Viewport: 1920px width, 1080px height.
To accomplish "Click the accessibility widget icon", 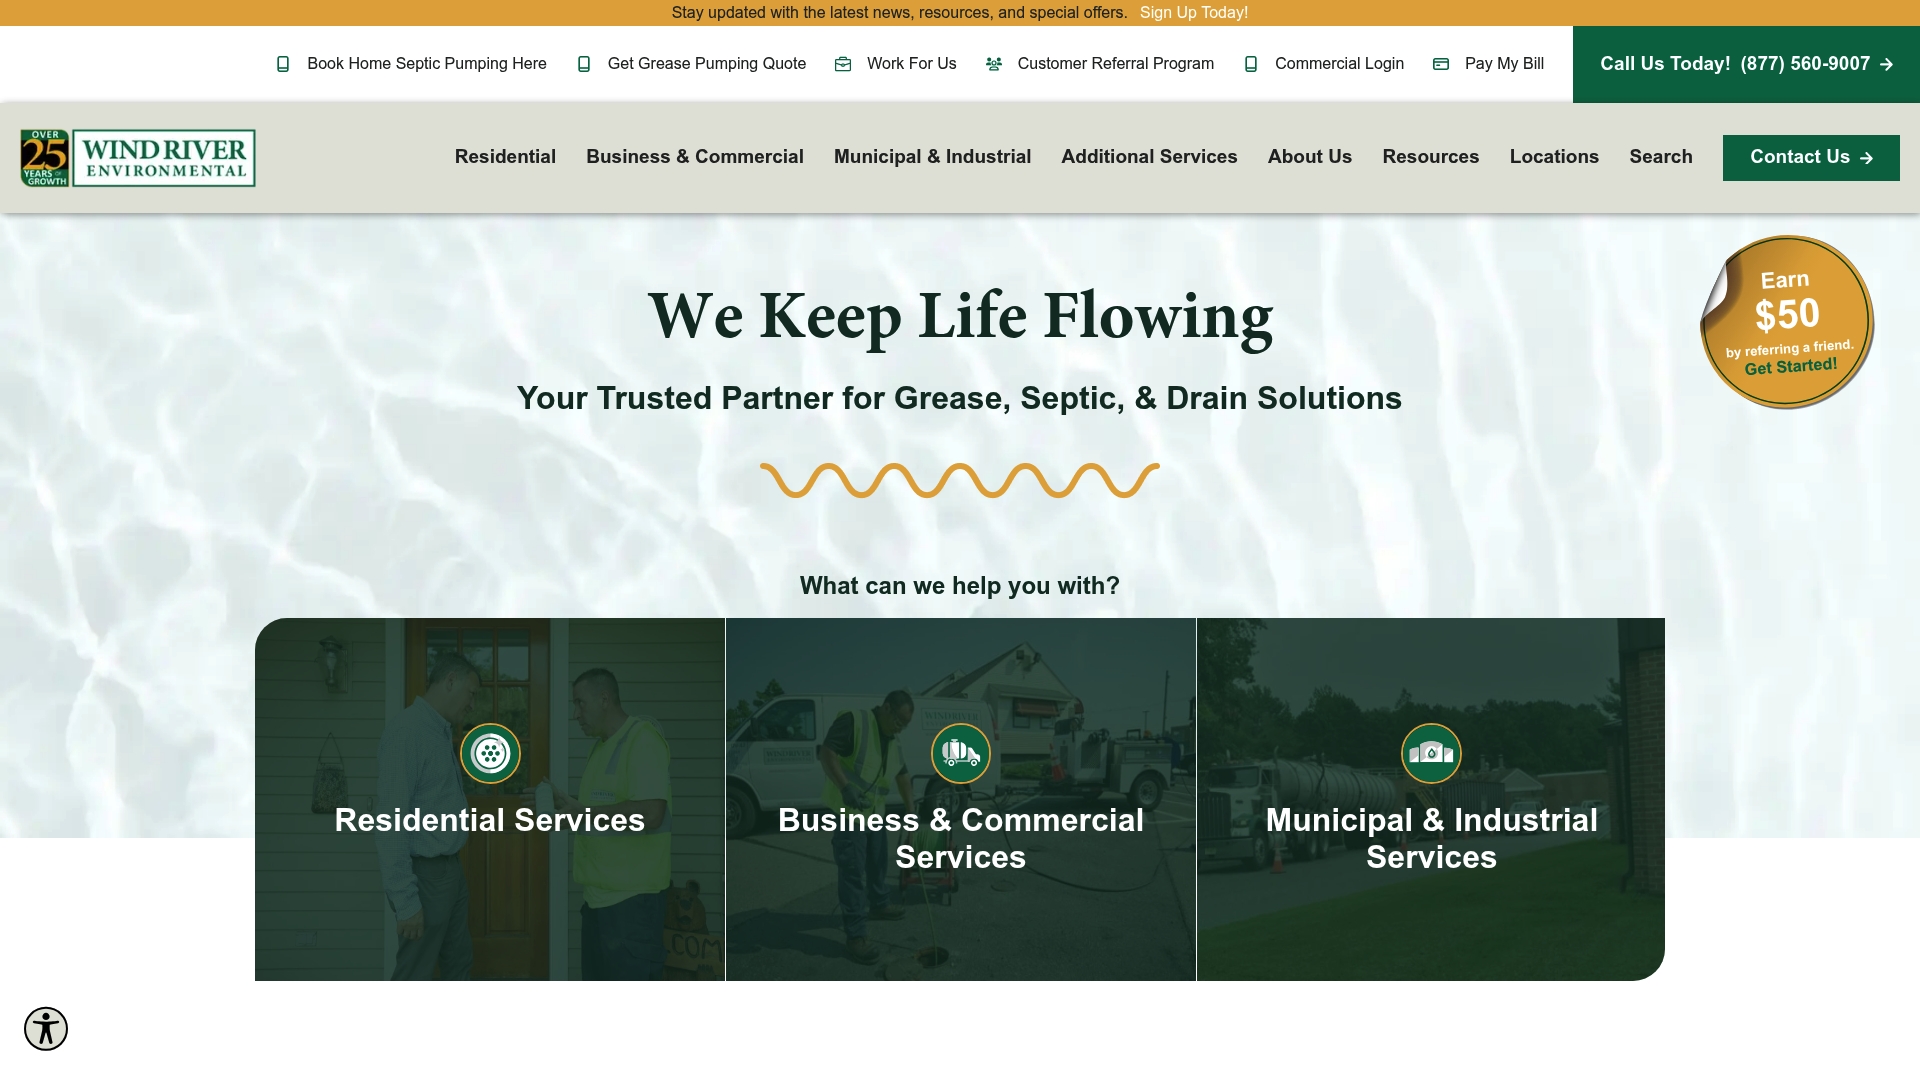I will (x=46, y=1029).
